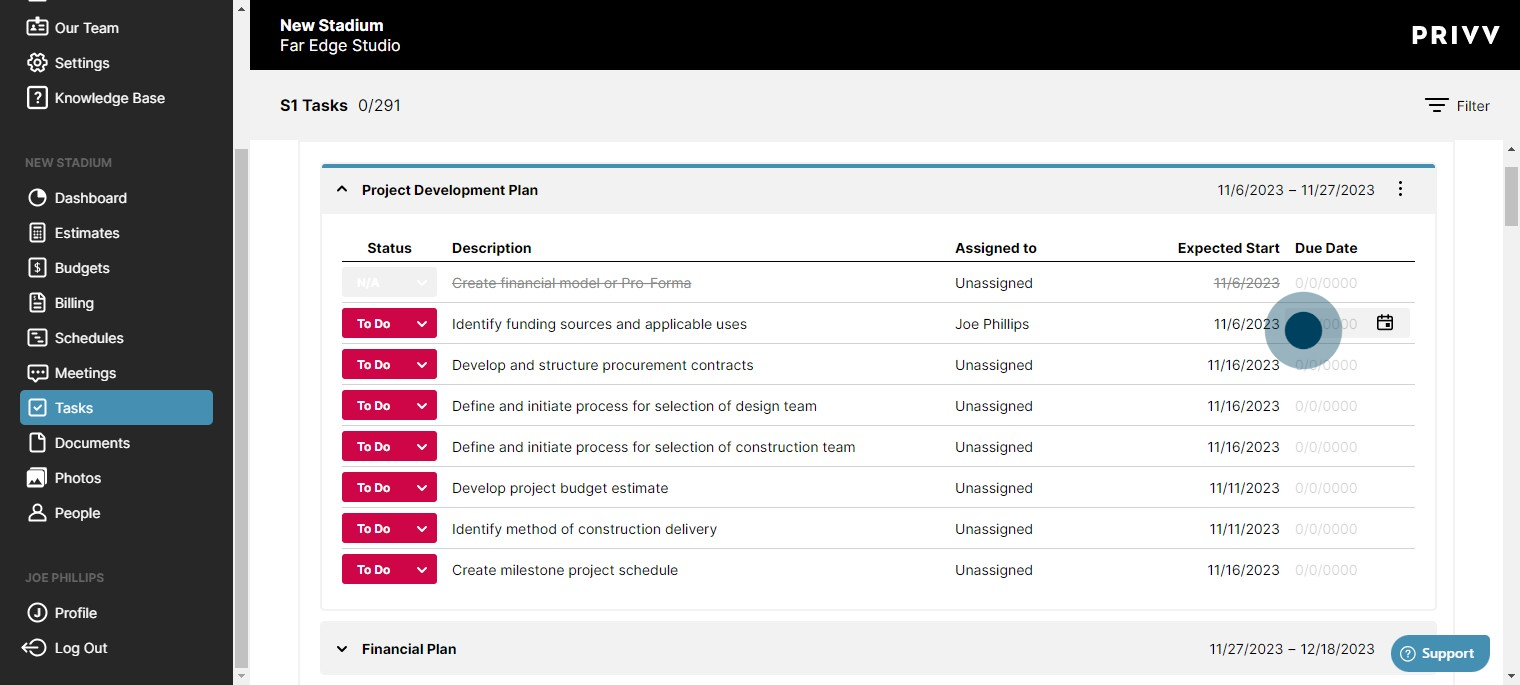Click the '11/6/2023 – 11/27/2023' date range

point(1296,189)
